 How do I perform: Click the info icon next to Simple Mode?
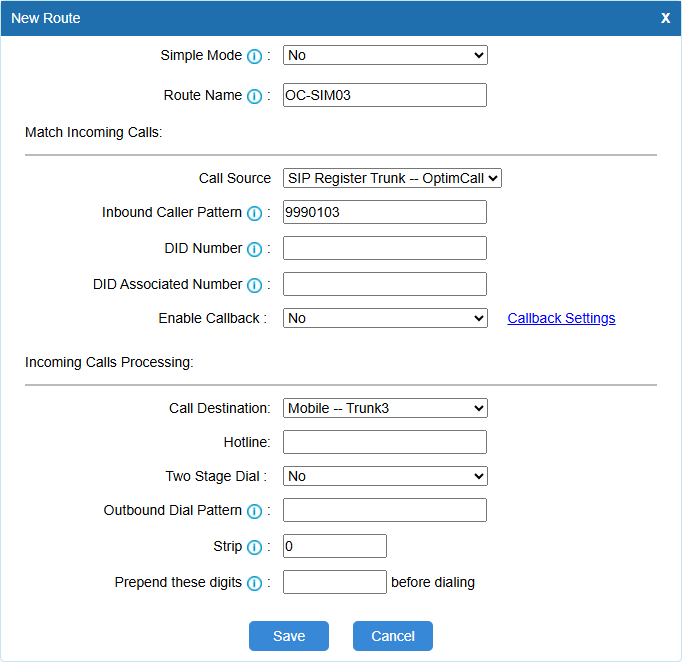click(x=254, y=56)
